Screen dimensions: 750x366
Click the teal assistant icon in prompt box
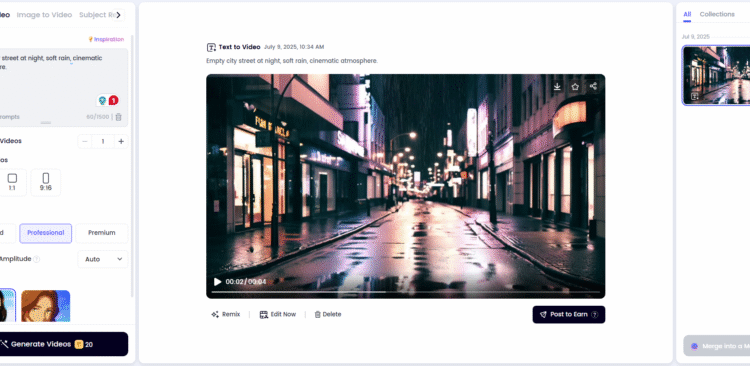pyautogui.click(x=102, y=100)
